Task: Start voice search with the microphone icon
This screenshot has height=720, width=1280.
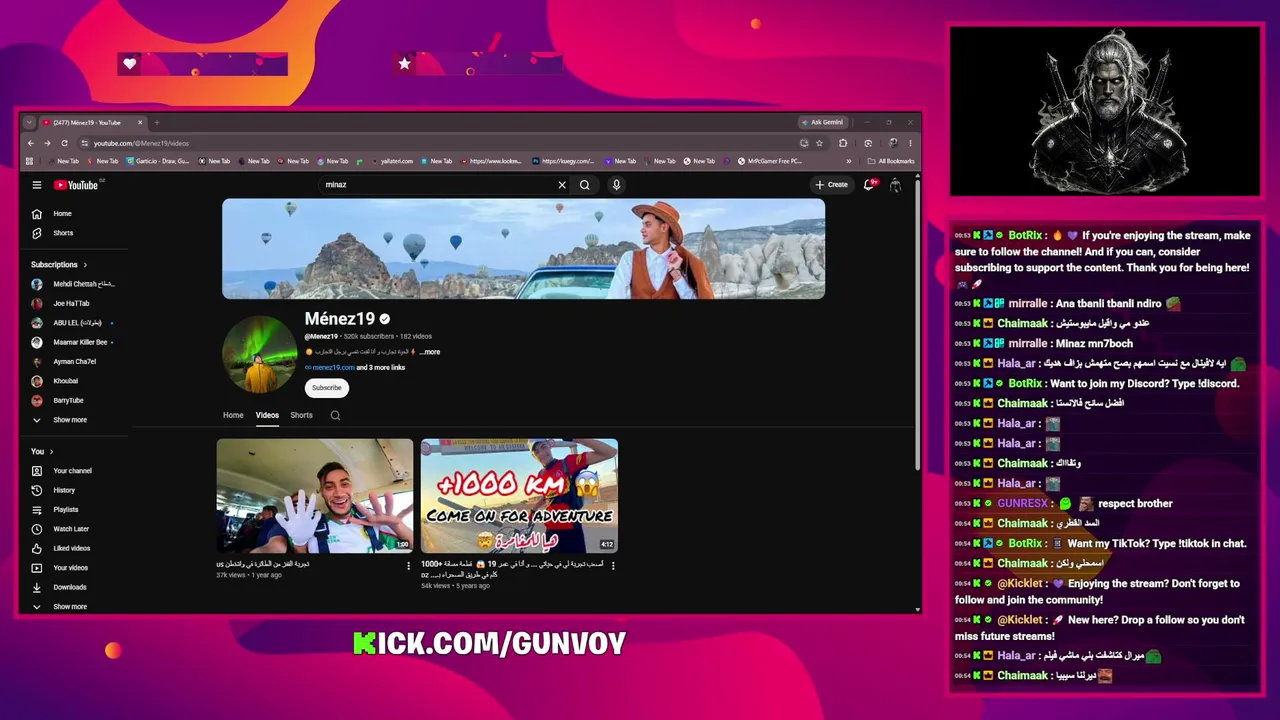Action: click(x=616, y=185)
